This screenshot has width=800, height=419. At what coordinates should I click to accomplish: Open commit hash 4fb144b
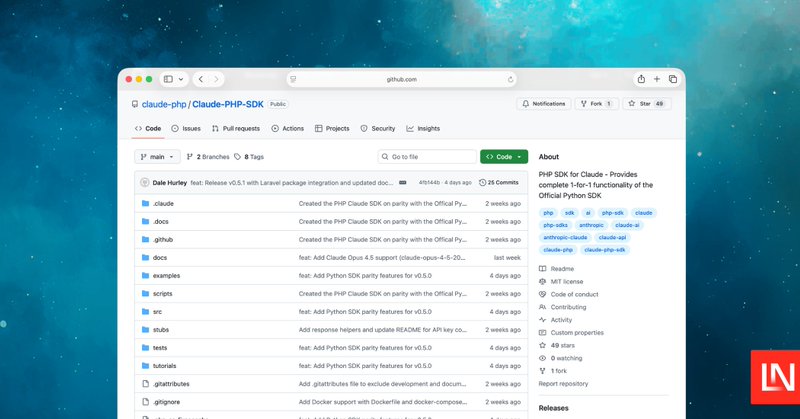click(429, 183)
